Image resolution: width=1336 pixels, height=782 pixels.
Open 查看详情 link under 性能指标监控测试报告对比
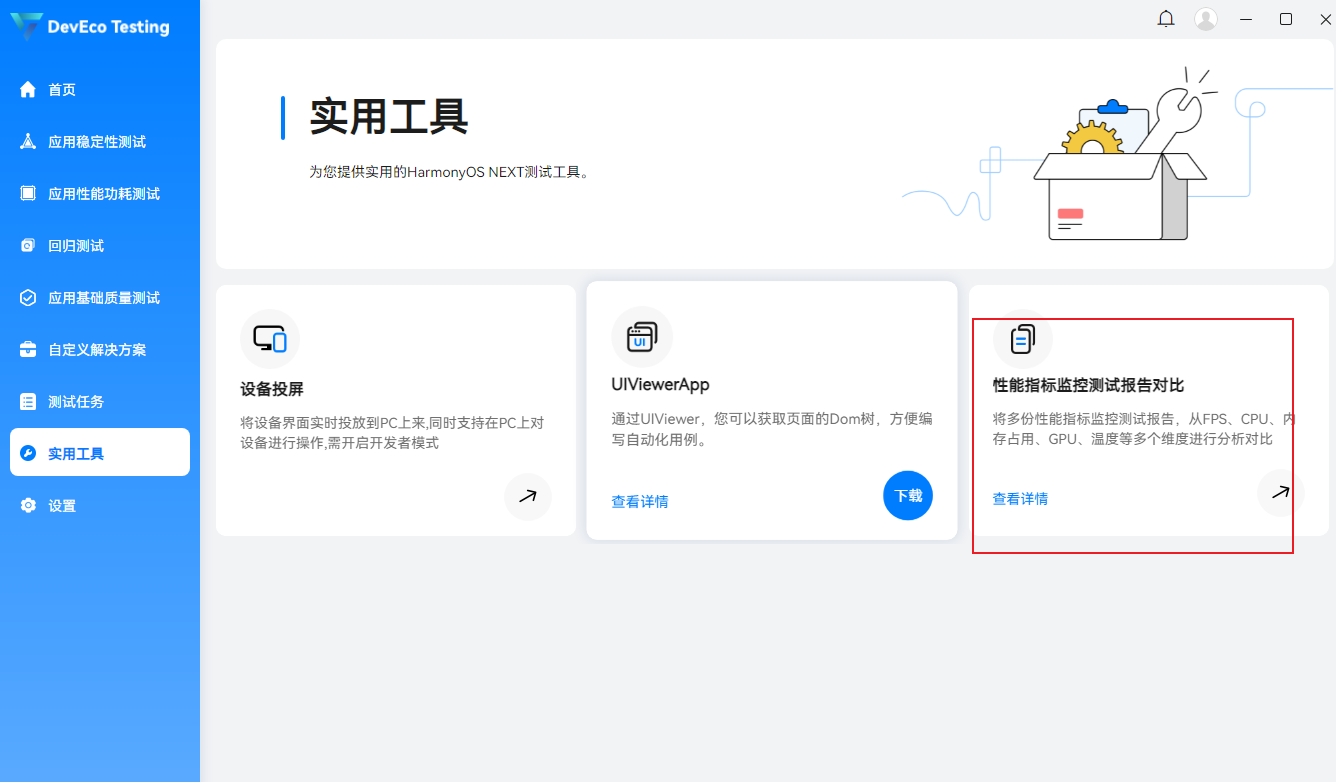click(1020, 498)
